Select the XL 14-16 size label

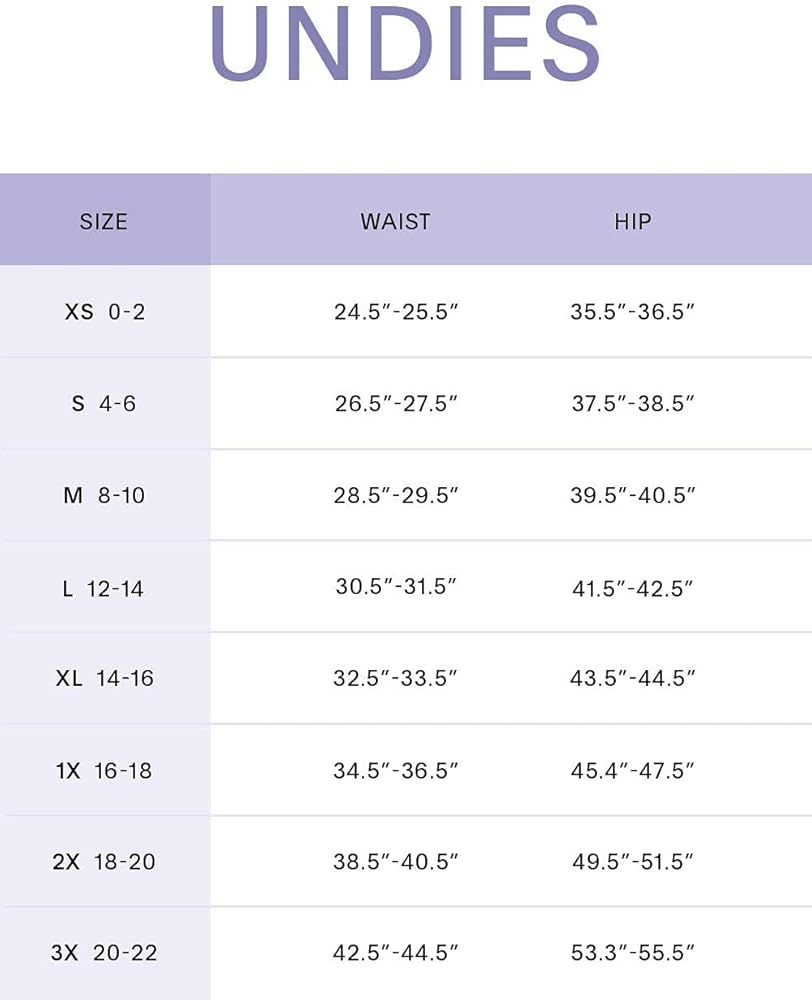tap(105, 678)
